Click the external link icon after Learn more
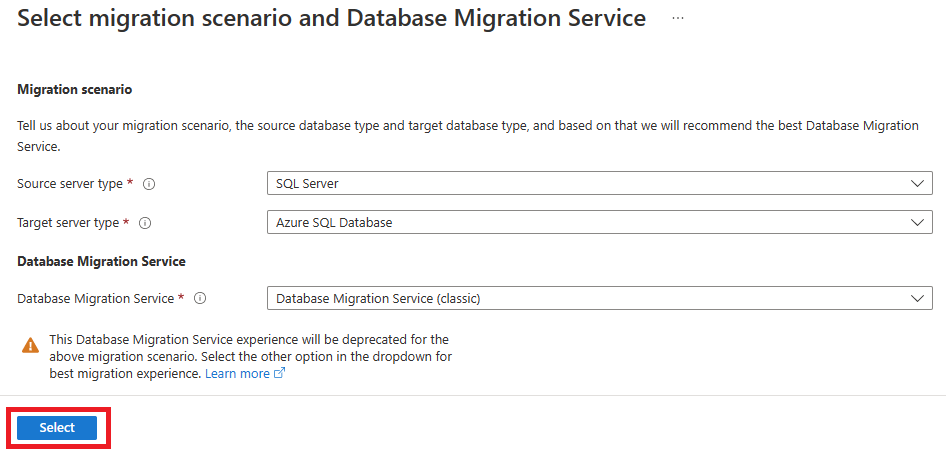The width and height of the screenshot is (946, 453). pyautogui.click(x=279, y=373)
